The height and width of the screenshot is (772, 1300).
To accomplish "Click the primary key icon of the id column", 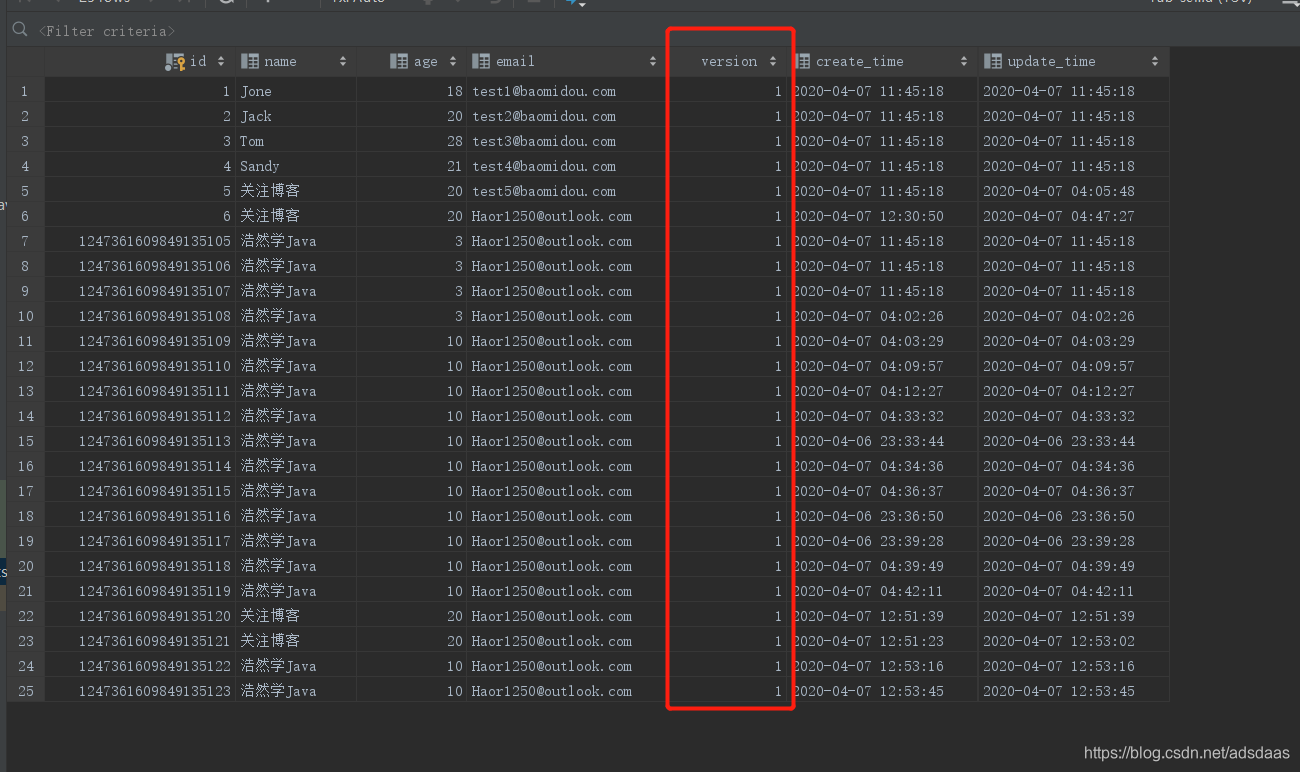I will 176,62.
